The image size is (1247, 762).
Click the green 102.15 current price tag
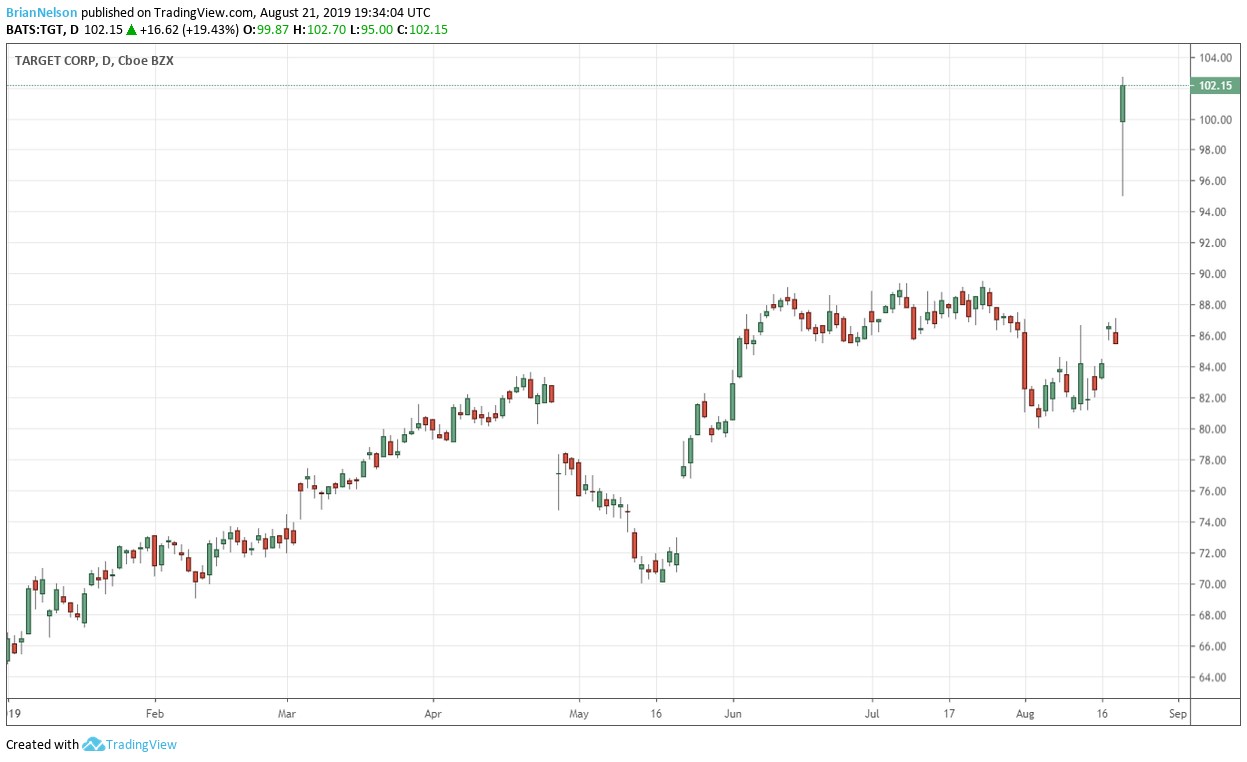pyautogui.click(x=1215, y=86)
